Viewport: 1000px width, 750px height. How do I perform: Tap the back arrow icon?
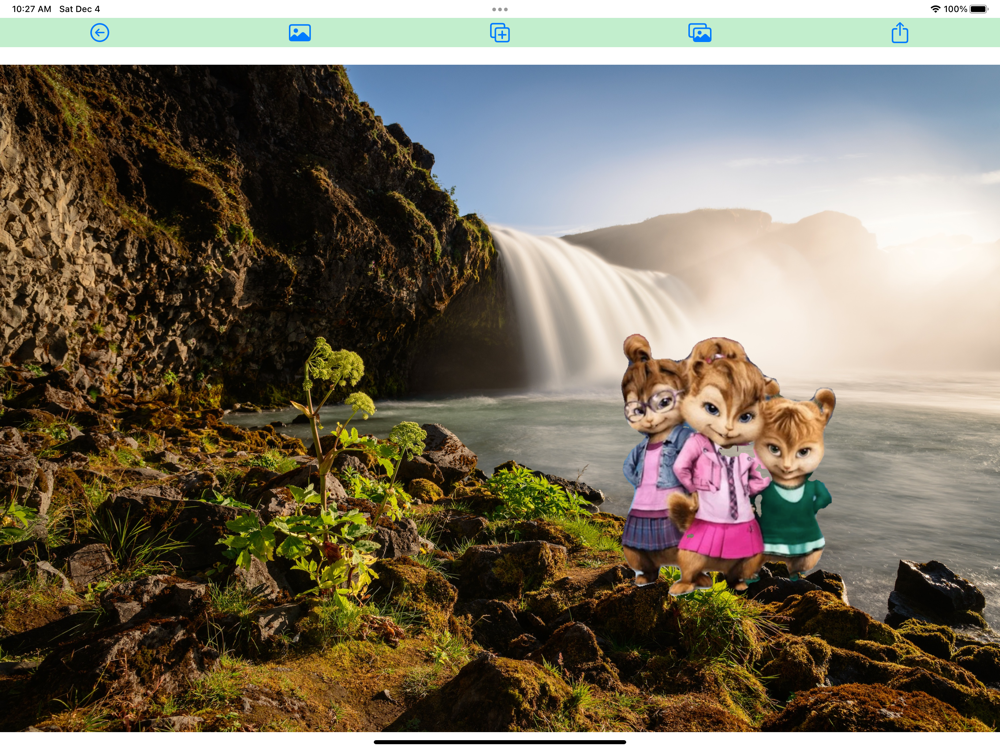tap(99, 33)
